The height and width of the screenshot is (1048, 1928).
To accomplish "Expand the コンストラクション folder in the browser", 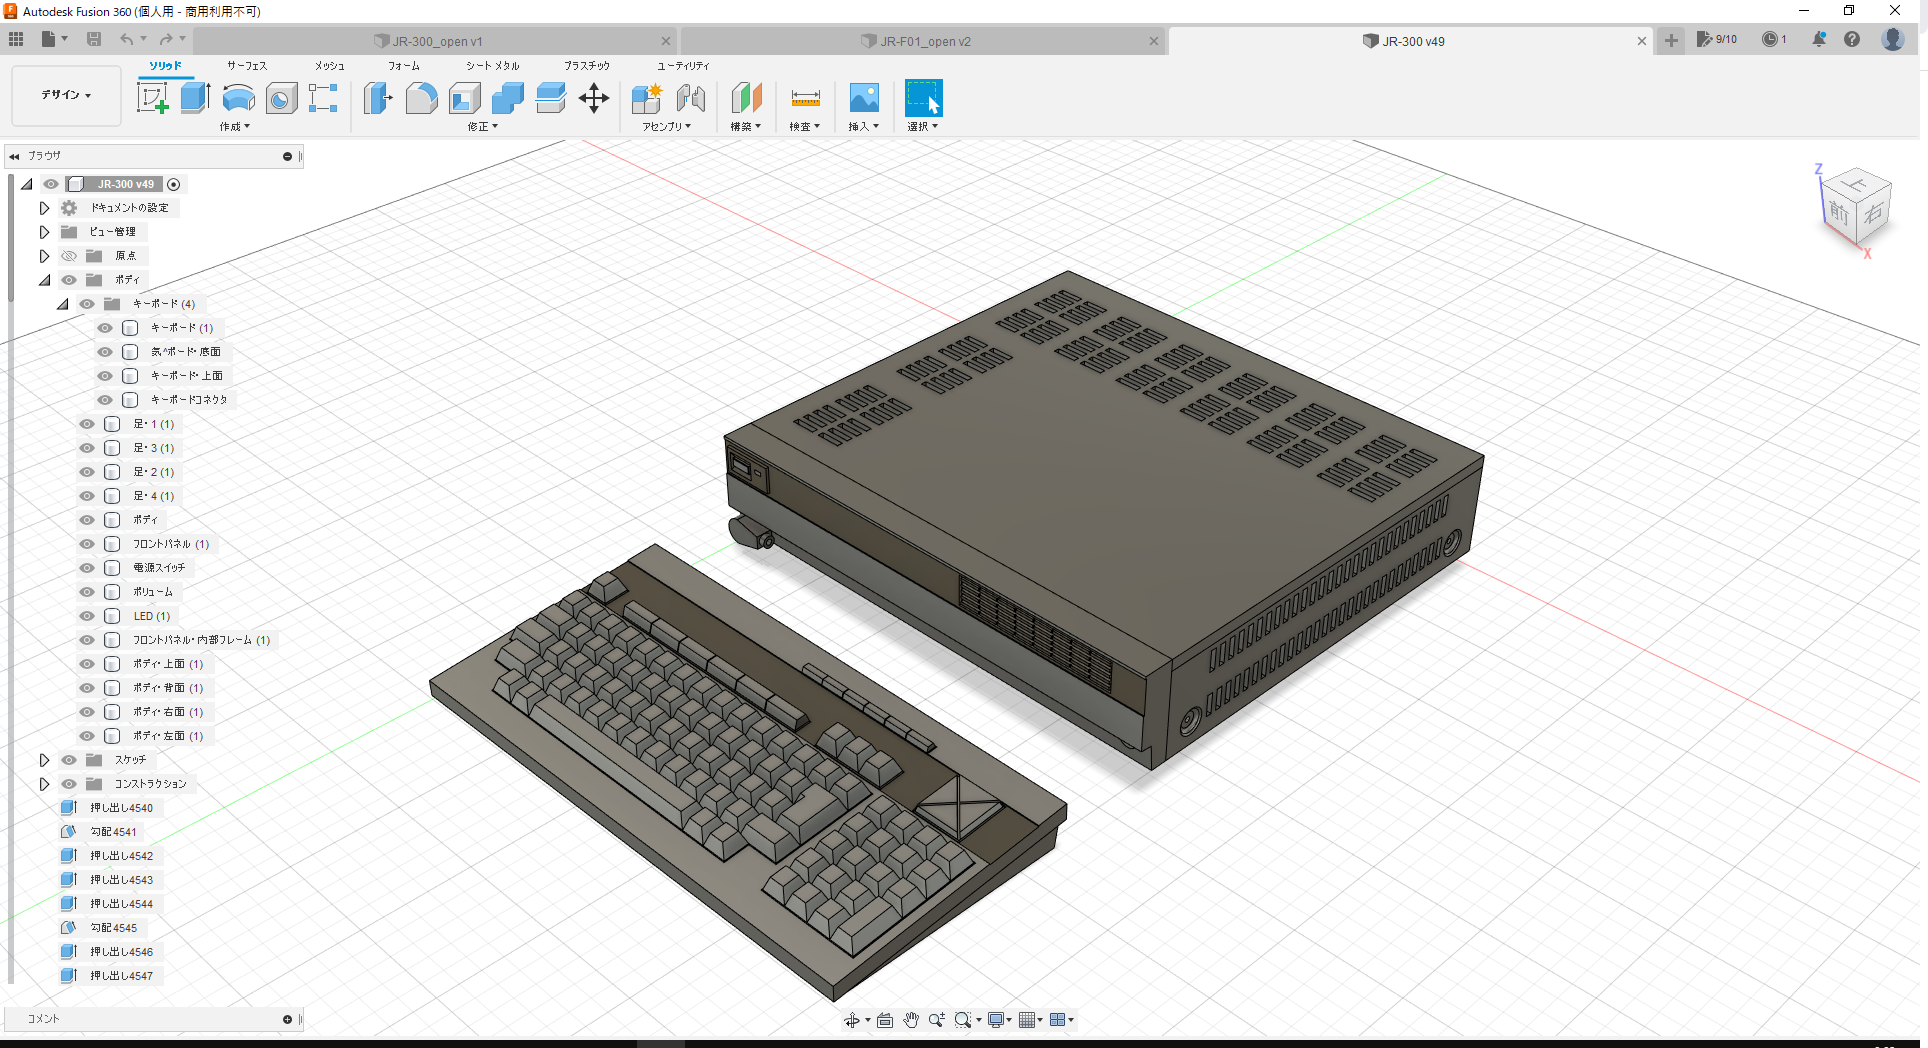I will pyautogui.click(x=44, y=783).
